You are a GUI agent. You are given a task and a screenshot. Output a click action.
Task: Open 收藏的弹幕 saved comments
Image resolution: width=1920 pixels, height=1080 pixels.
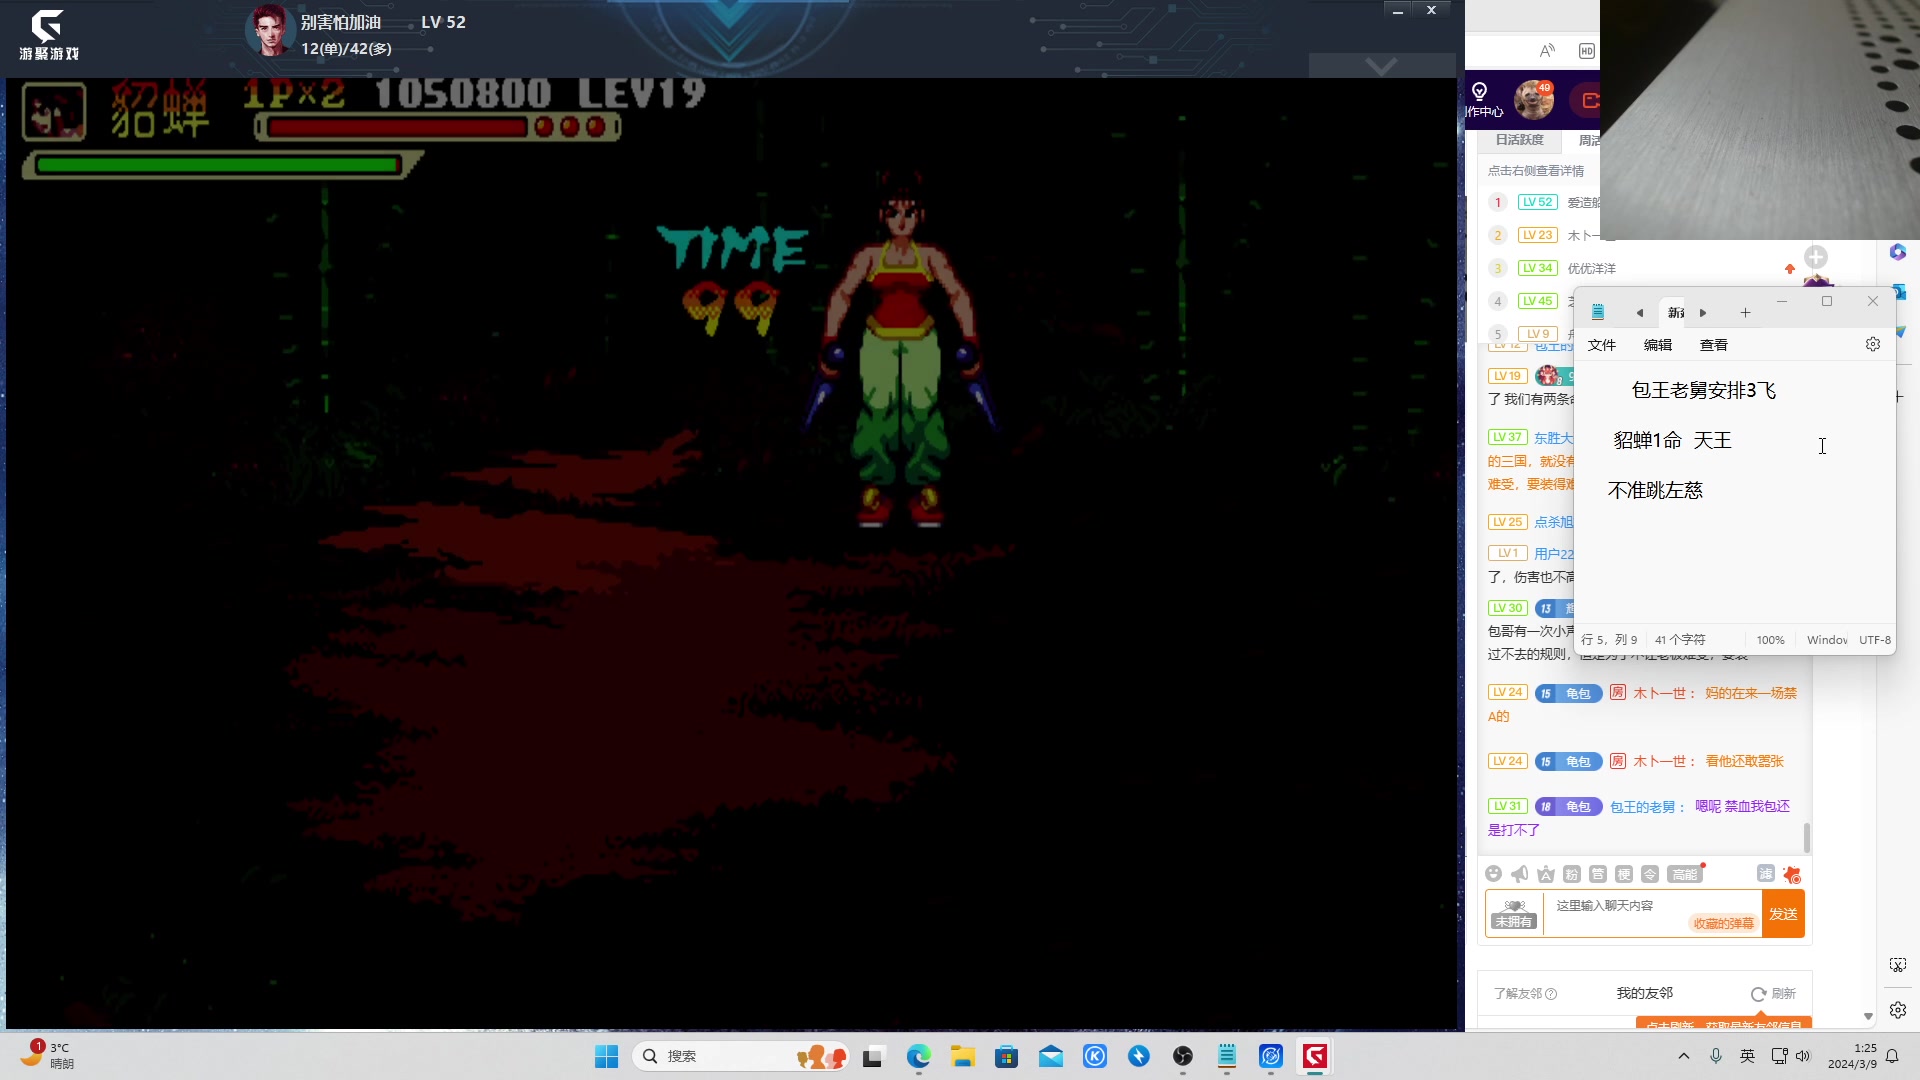(1724, 923)
